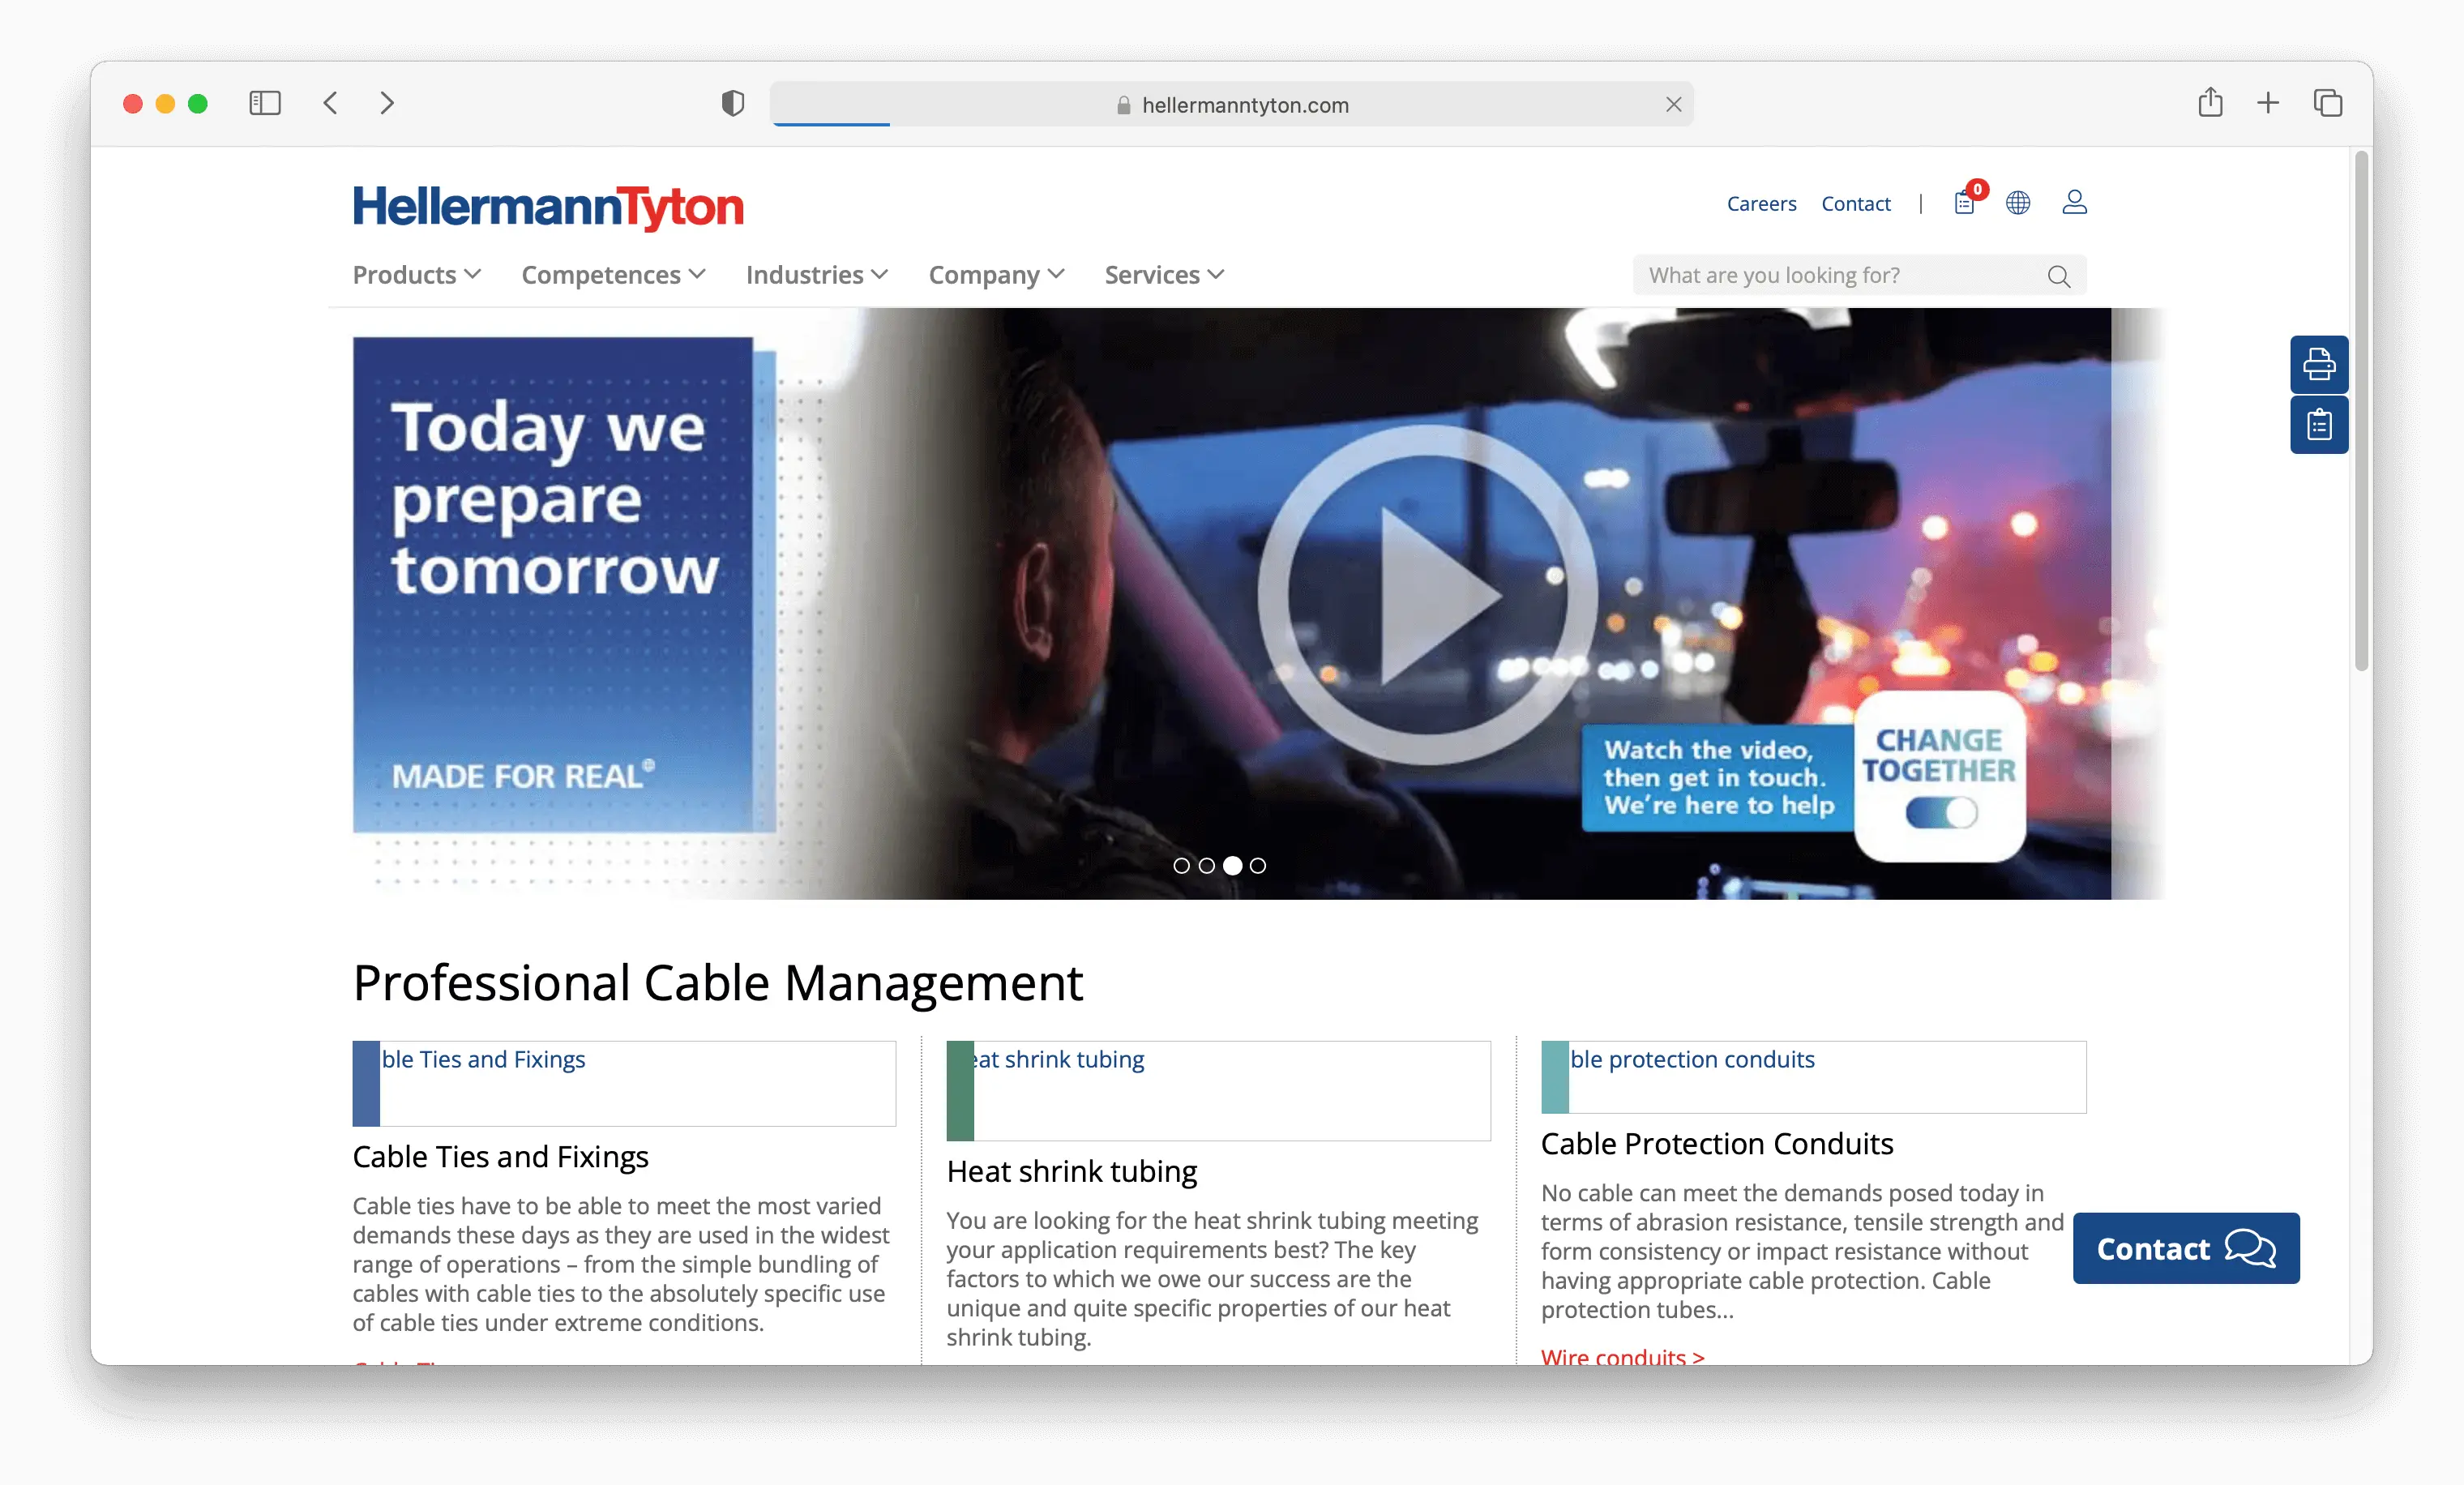Viewport: 2464px width, 1485px height.
Task: Expand the Competences dropdown
Action: [613, 275]
